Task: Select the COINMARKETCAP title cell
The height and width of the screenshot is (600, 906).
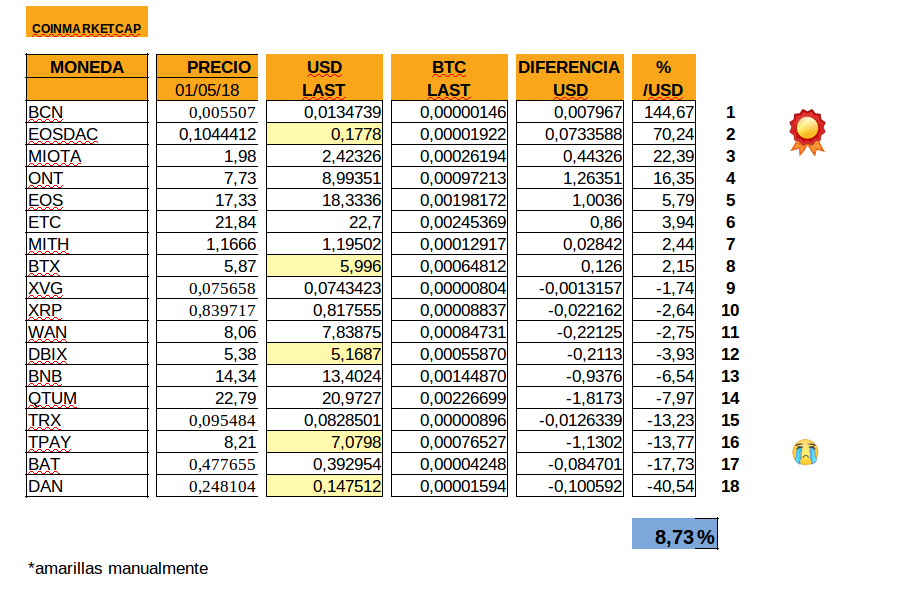Action: click(86, 28)
